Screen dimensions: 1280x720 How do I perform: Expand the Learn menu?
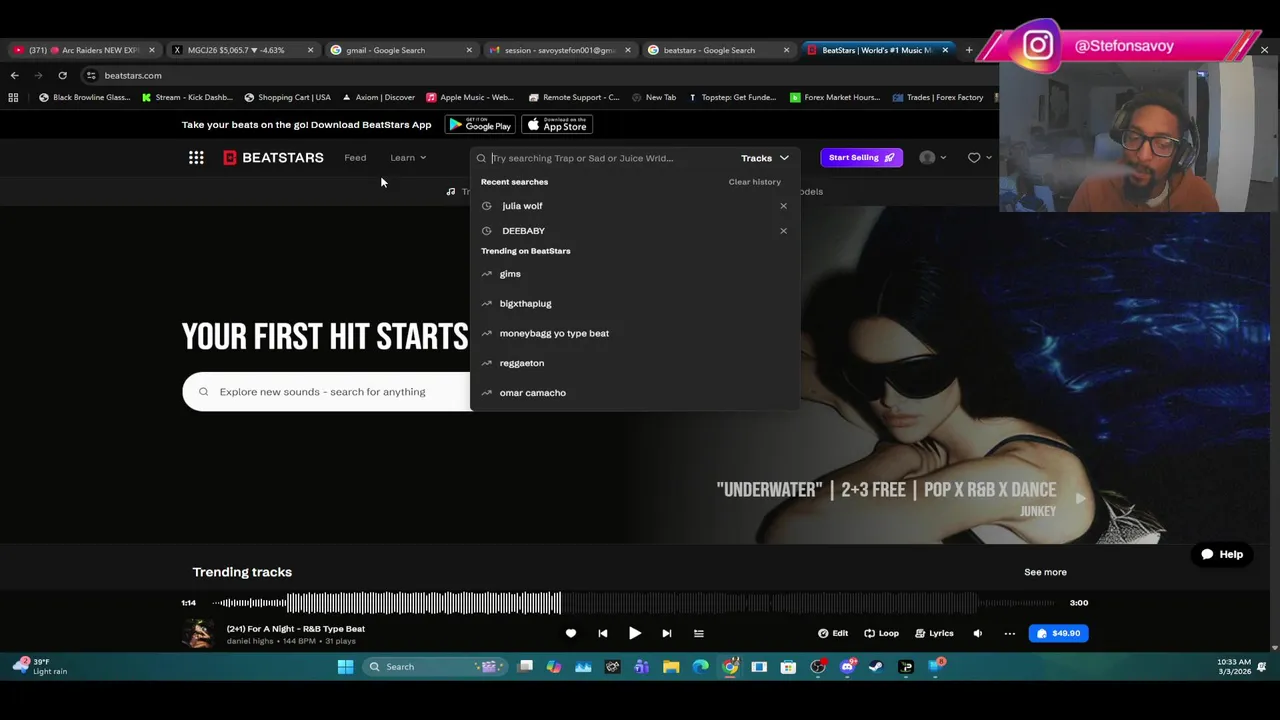(x=408, y=157)
